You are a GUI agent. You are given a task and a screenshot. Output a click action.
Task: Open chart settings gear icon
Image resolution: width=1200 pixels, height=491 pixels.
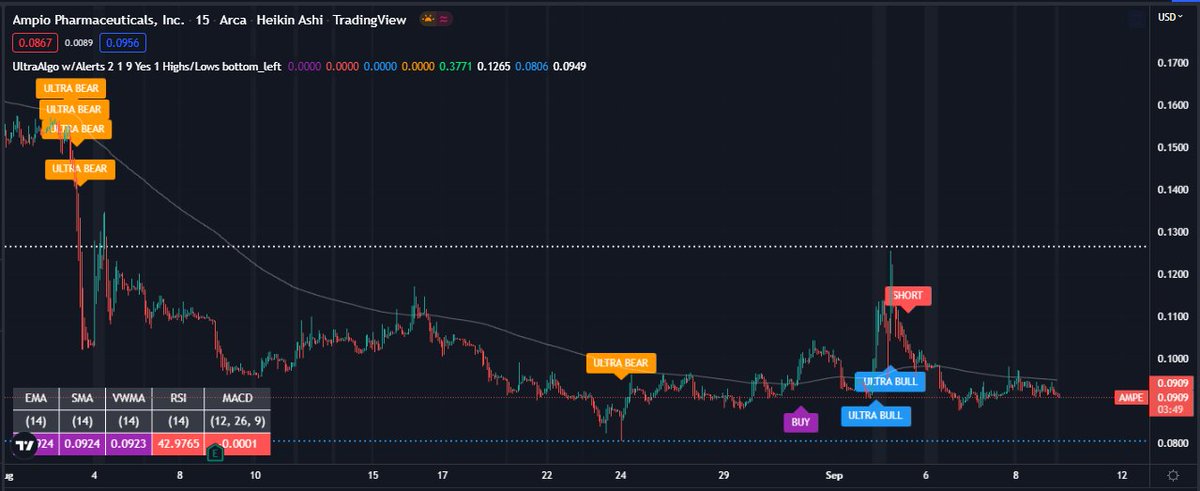(1172, 475)
